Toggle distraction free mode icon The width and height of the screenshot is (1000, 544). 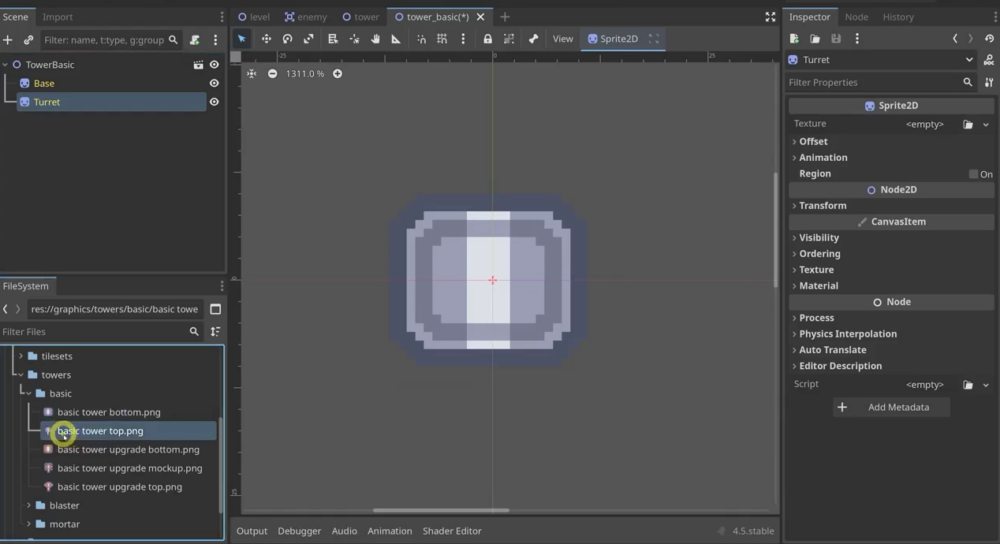(770, 17)
